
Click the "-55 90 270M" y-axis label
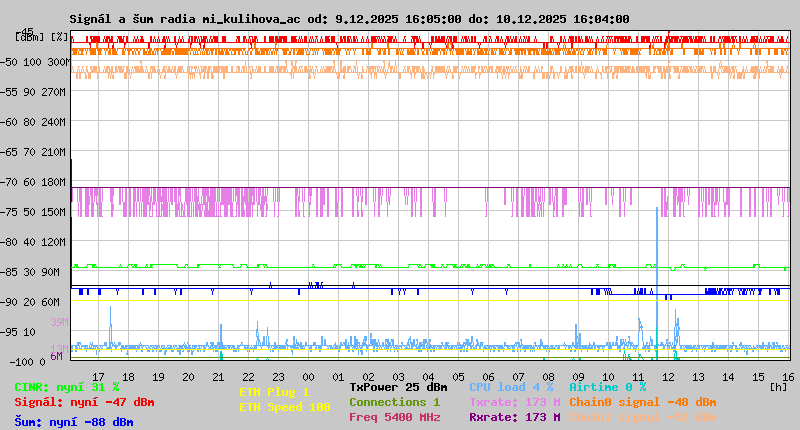33,92
